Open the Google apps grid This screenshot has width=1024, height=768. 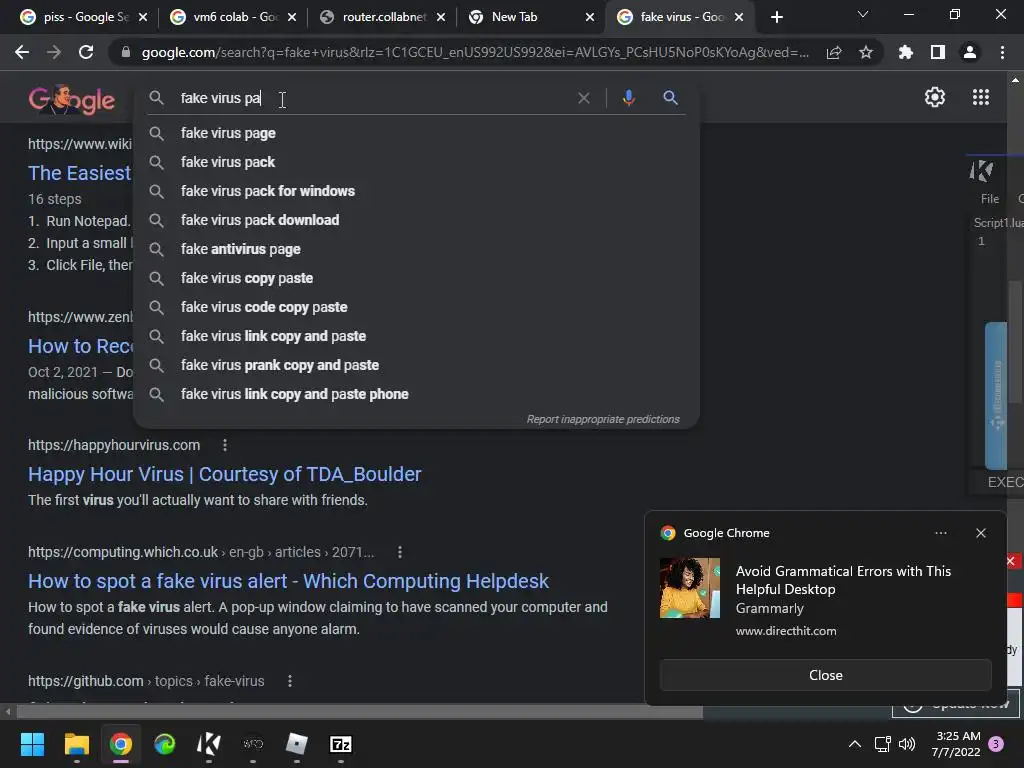pyautogui.click(x=981, y=97)
